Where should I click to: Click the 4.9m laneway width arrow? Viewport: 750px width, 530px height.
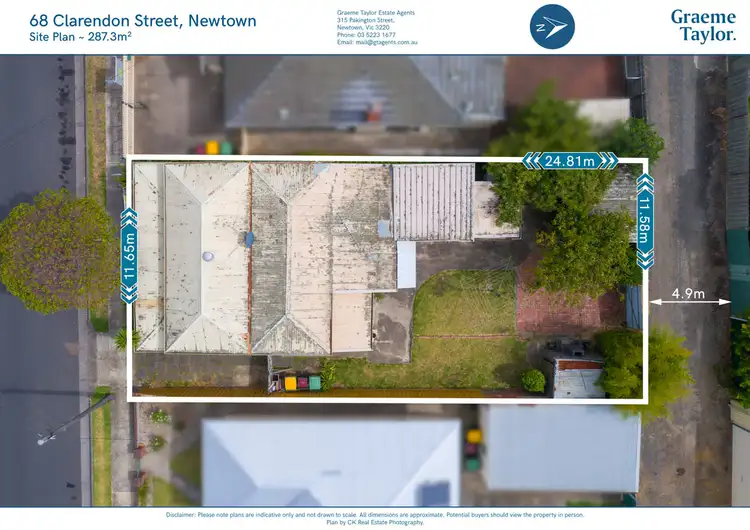[x=688, y=295]
